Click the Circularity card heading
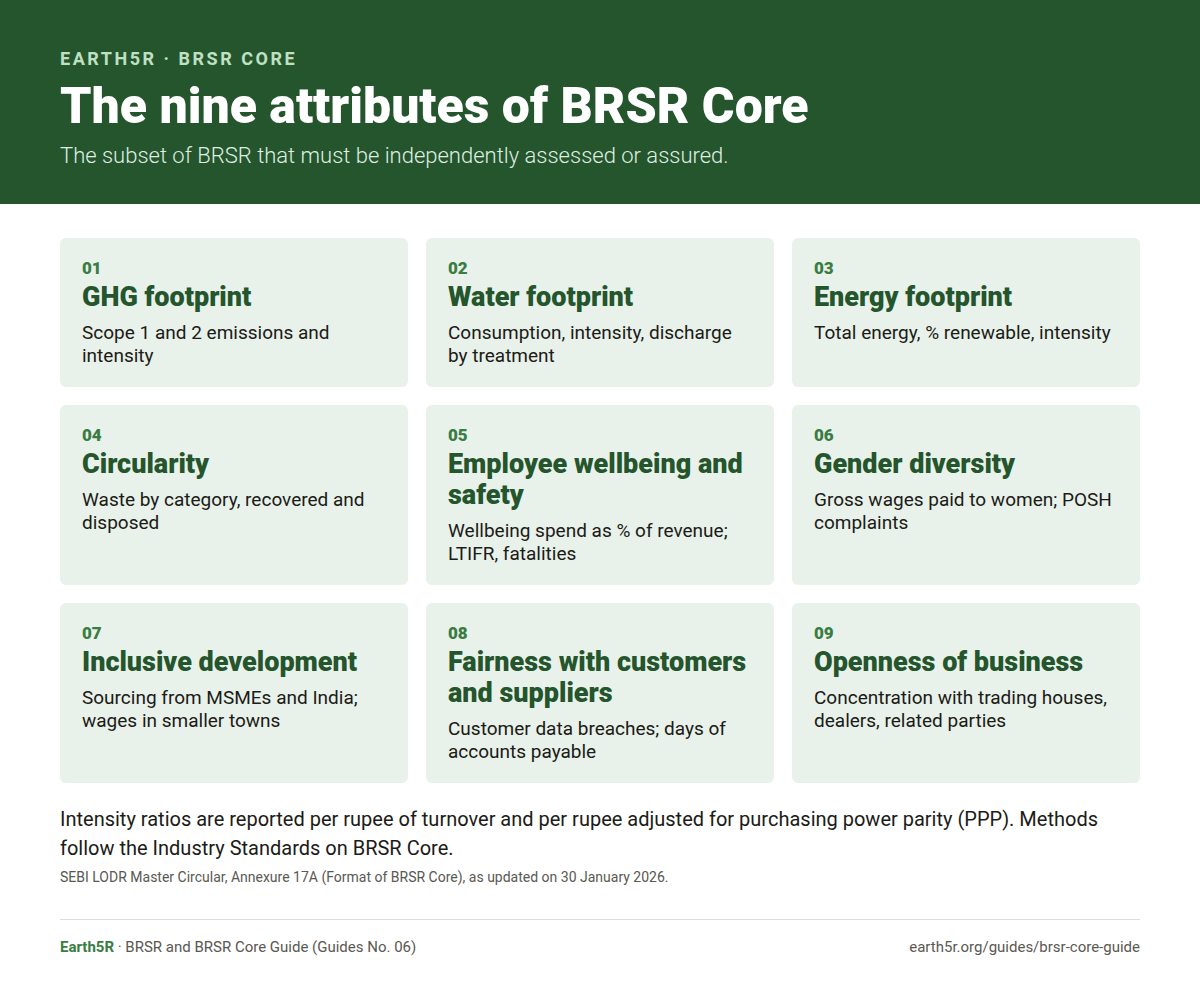 (146, 464)
